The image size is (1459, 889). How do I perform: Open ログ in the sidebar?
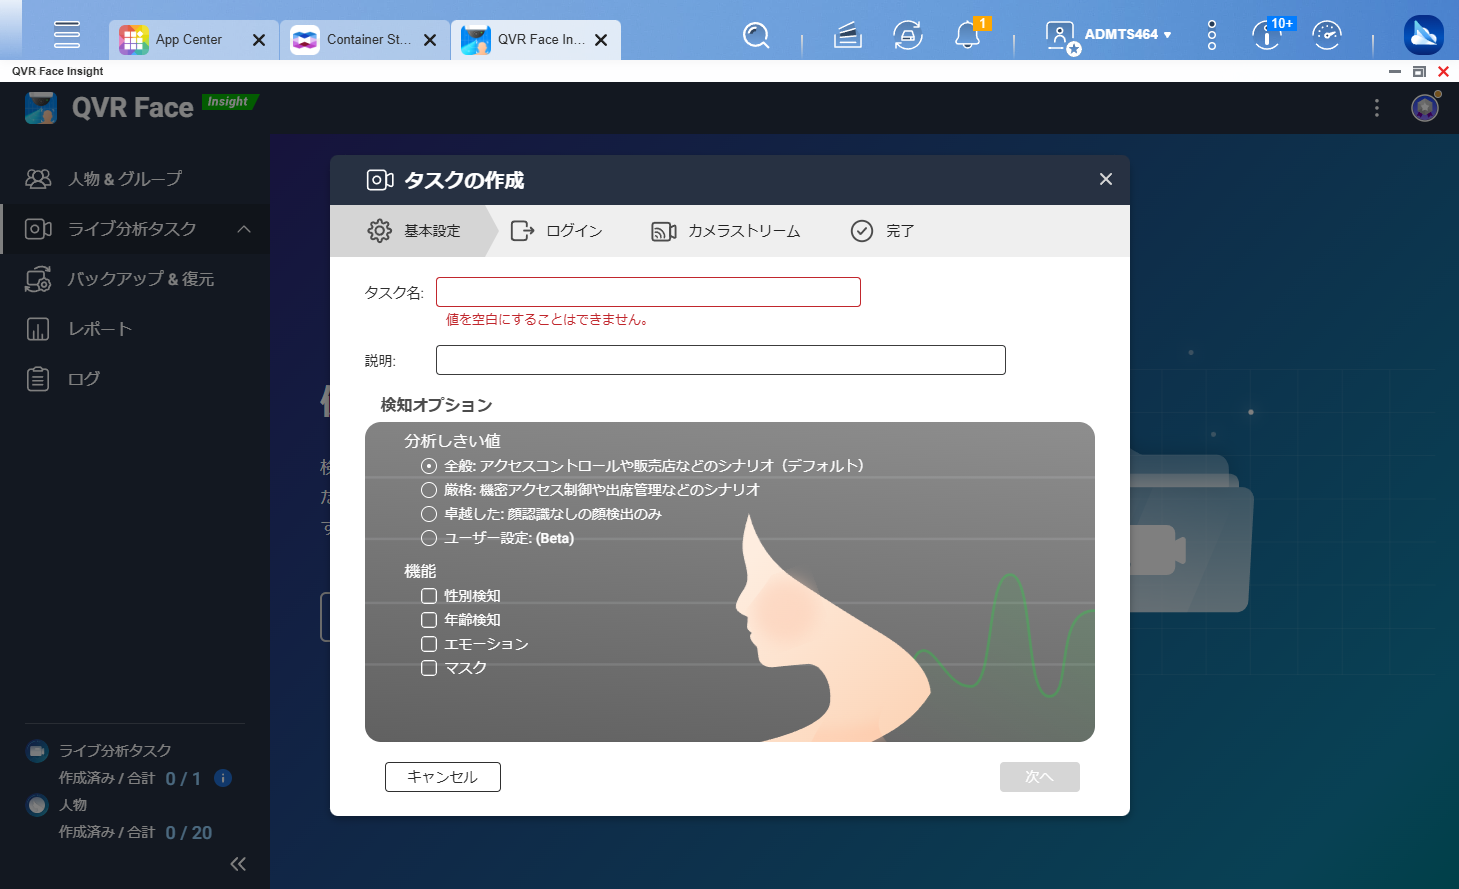[x=135, y=379]
